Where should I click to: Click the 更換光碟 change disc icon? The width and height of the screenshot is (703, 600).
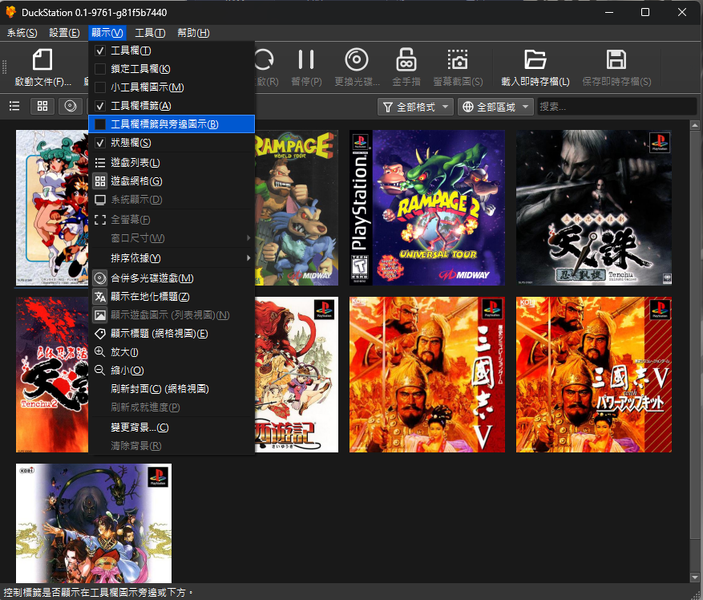coord(357,60)
